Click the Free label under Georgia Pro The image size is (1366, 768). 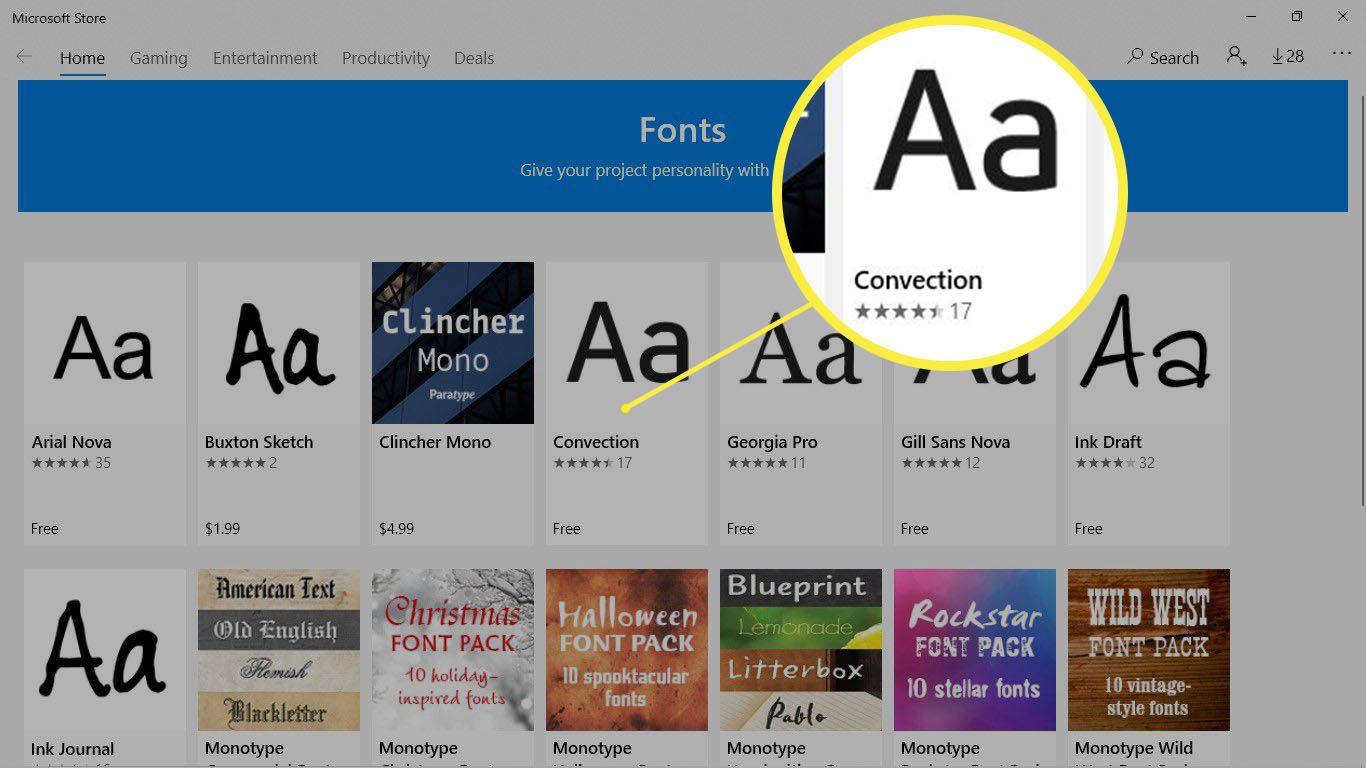pos(741,528)
